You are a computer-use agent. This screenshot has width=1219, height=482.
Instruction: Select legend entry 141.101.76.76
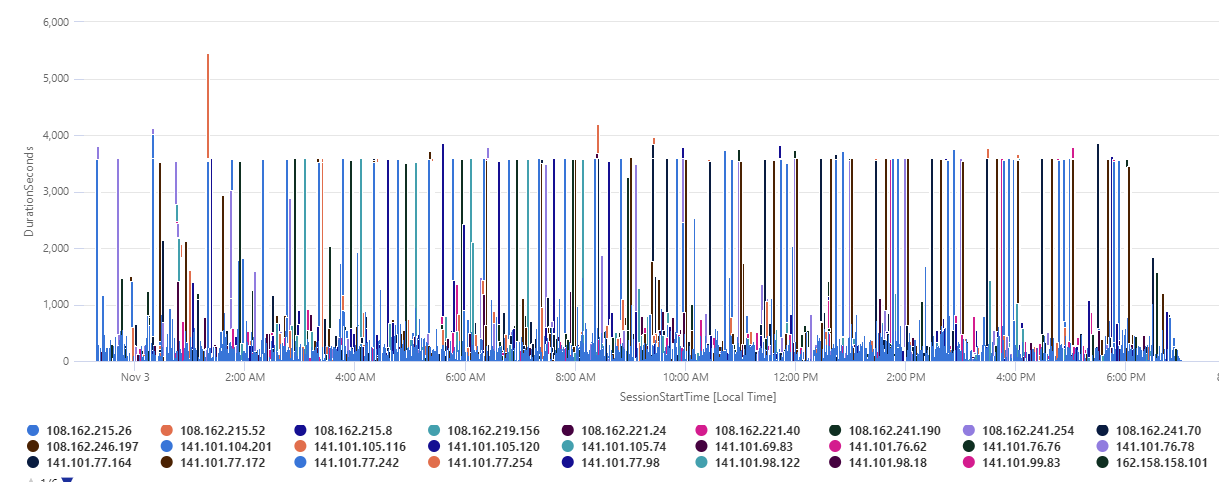(x=1011, y=446)
